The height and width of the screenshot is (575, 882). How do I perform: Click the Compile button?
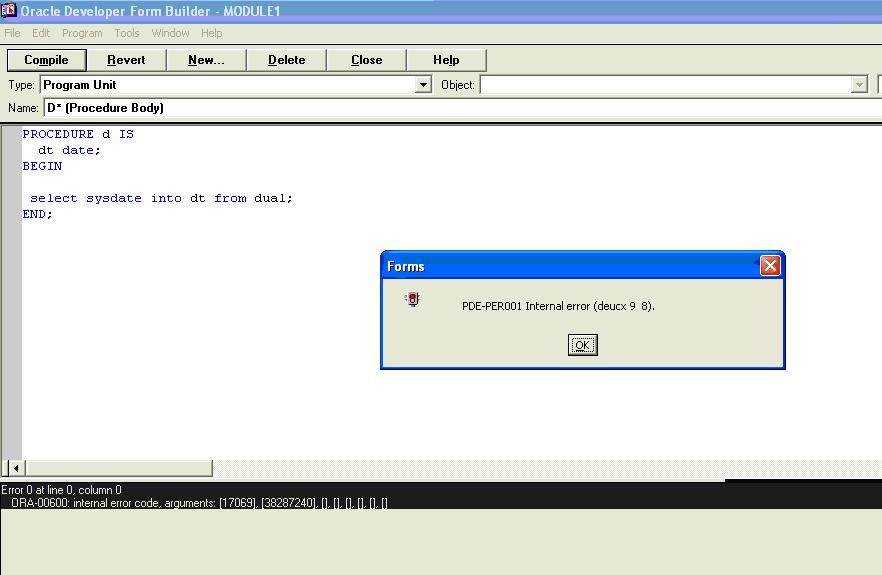point(46,60)
